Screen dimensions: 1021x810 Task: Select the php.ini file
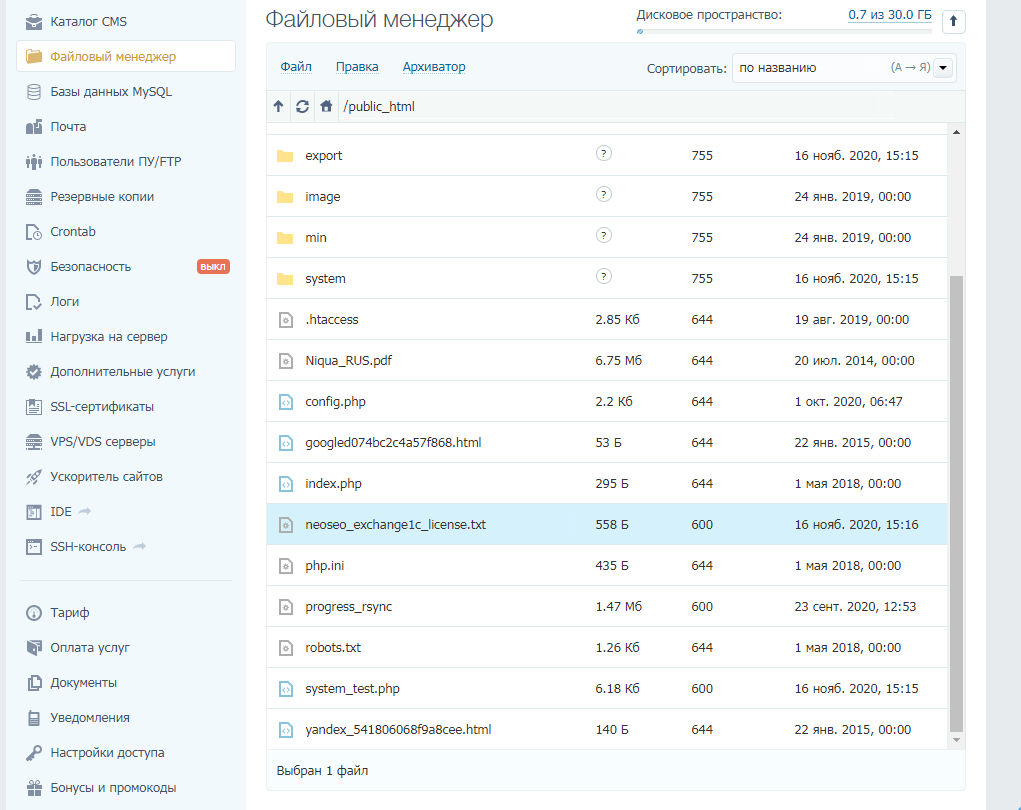[607, 566]
